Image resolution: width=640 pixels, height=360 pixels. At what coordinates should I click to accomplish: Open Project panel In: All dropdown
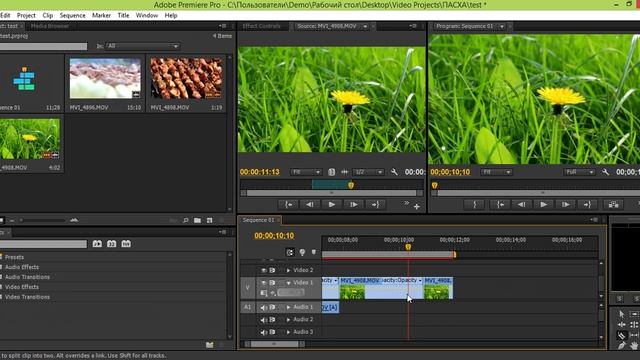tap(142, 46)
